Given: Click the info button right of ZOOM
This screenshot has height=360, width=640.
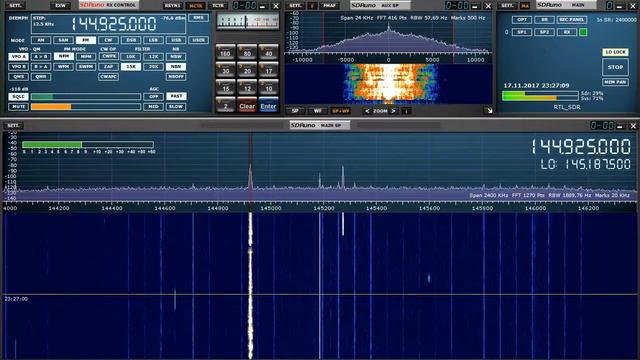Looking at the screenshot, I should click(407, 111).
